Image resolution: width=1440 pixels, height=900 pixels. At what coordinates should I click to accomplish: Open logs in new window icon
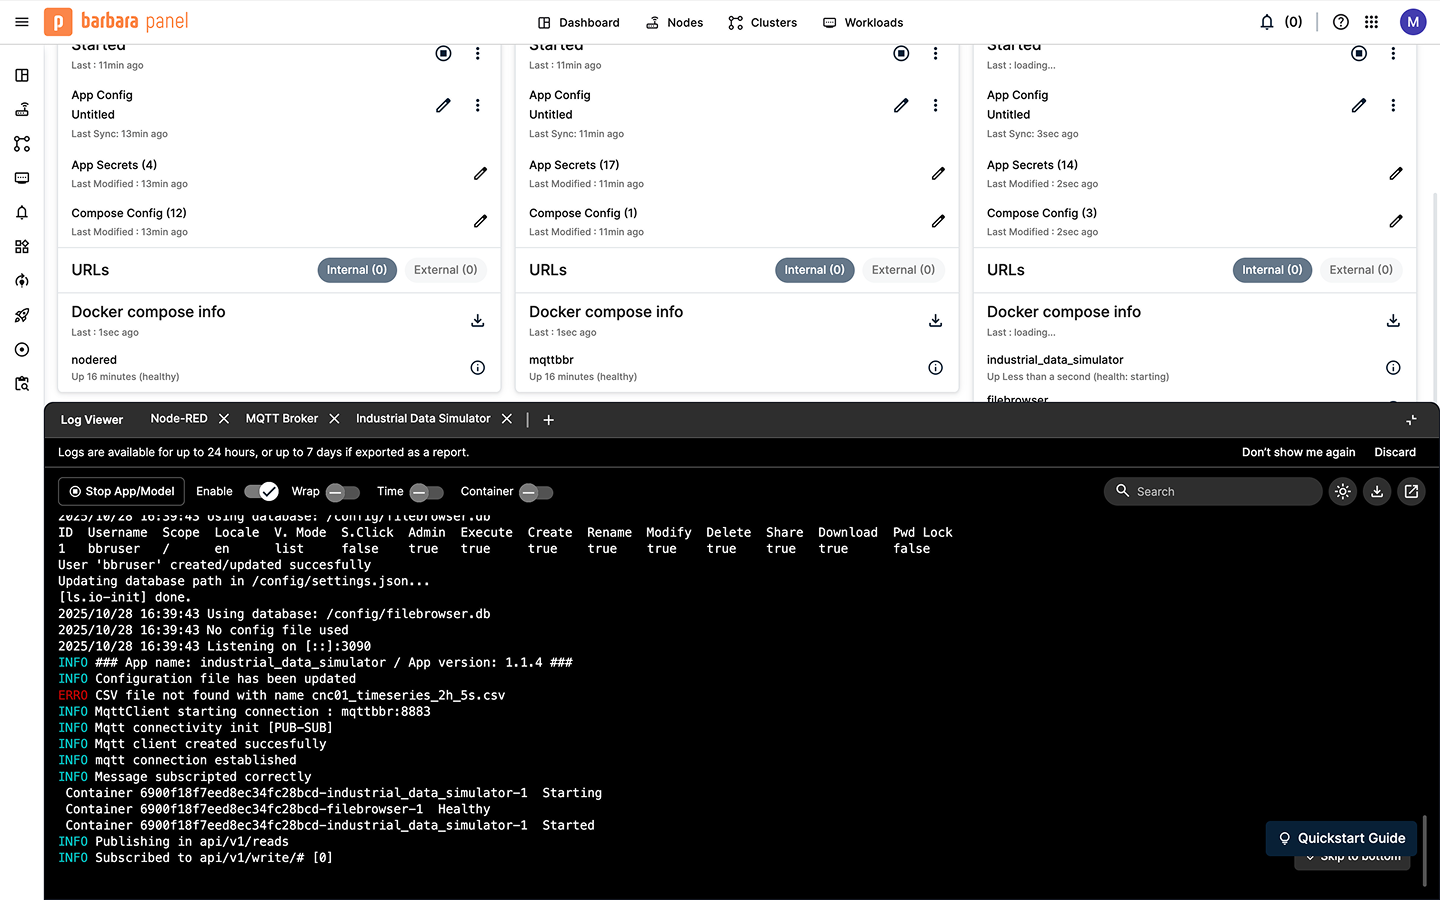[1411, 491]
